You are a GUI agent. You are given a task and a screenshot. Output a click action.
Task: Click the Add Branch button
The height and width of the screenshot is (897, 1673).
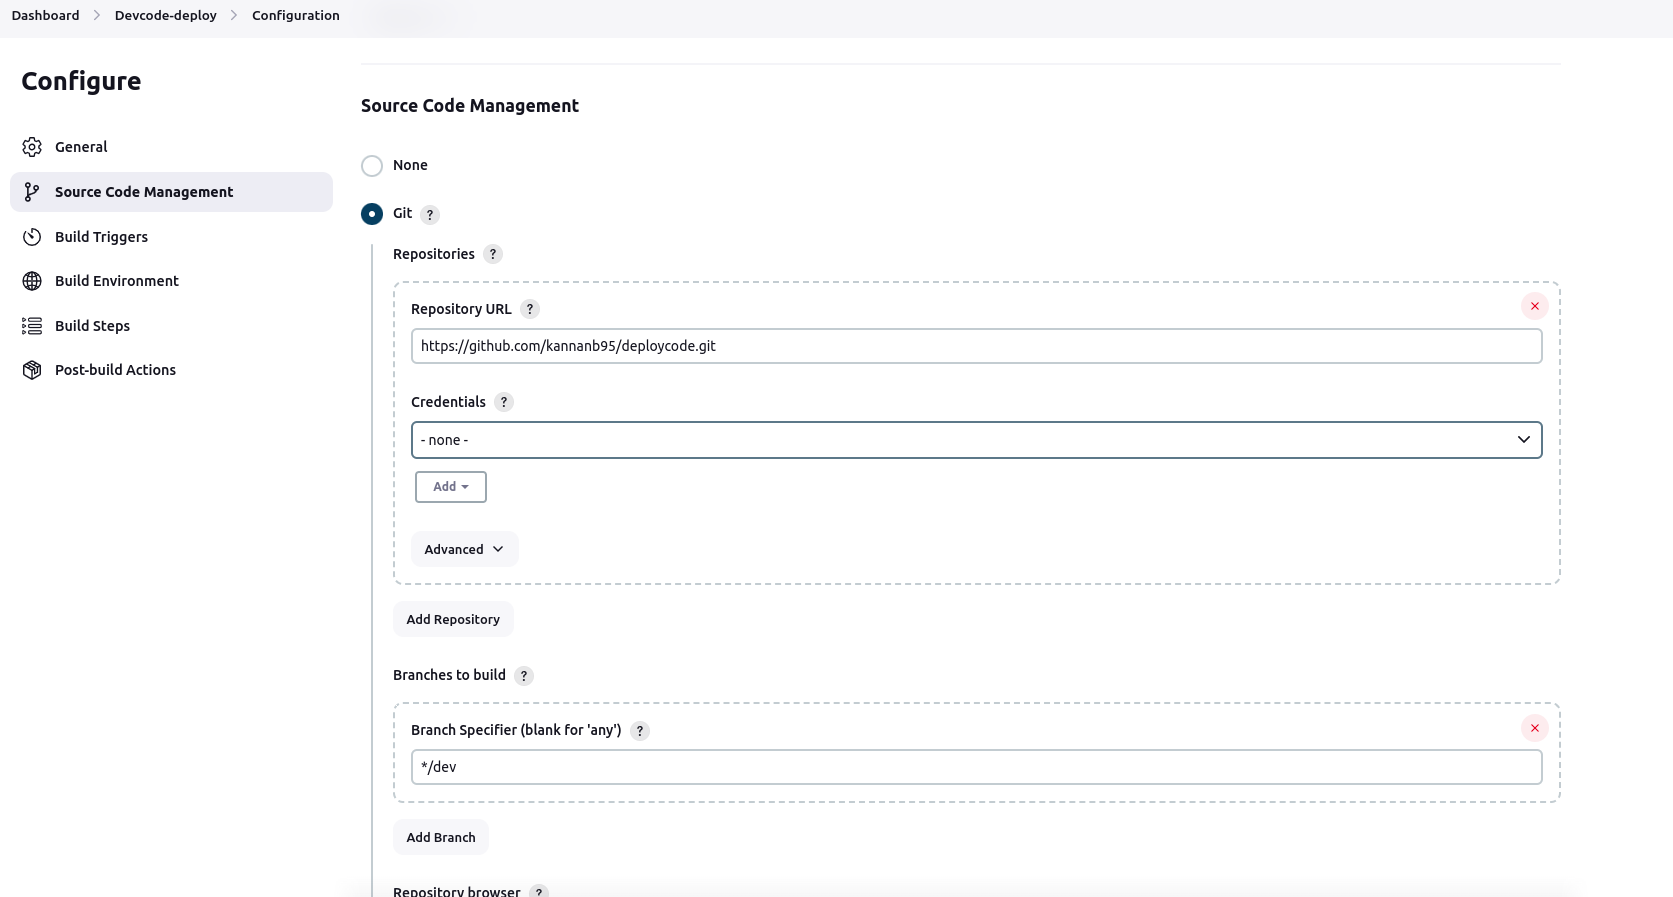click(x=441, y=837)
